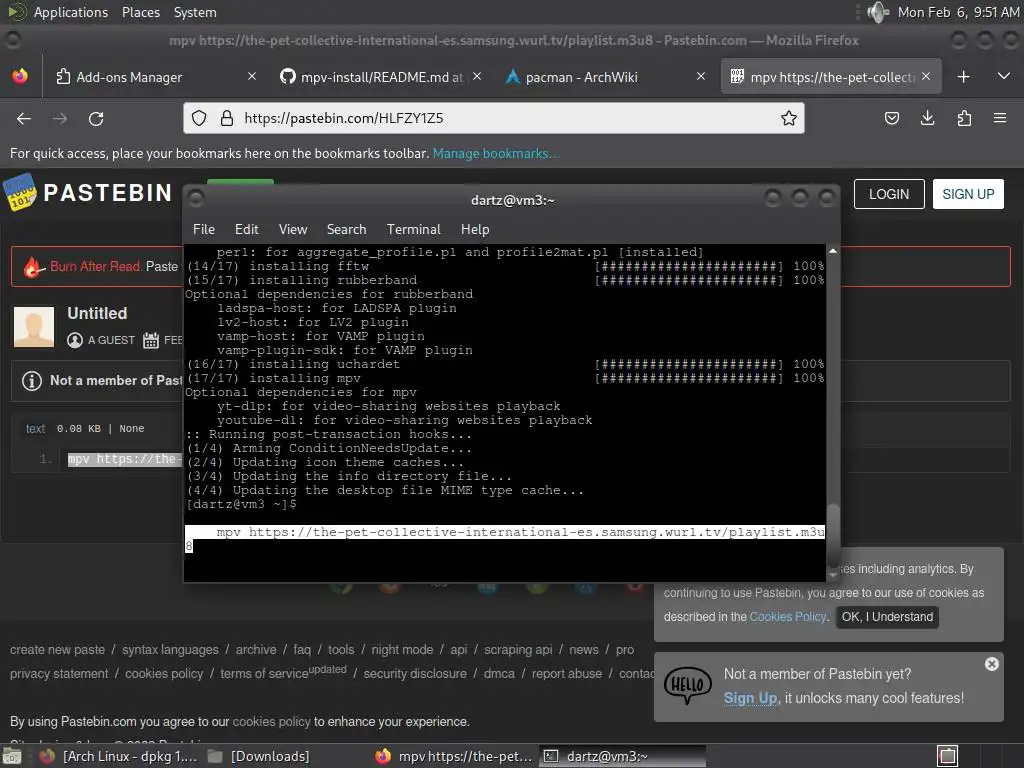Open the extensions toolbar icon
The image size is (1024, 768).
click(x=964, y=118)
